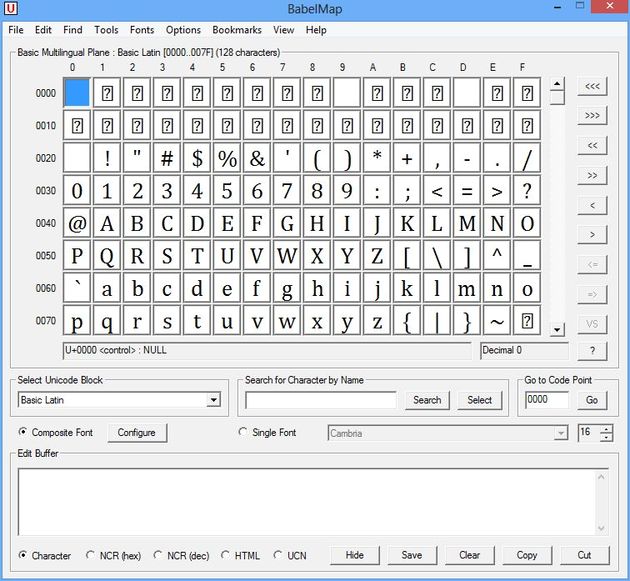
Task: Open the Tools menu
Action: pyautogui.click(x=106, y=30)
